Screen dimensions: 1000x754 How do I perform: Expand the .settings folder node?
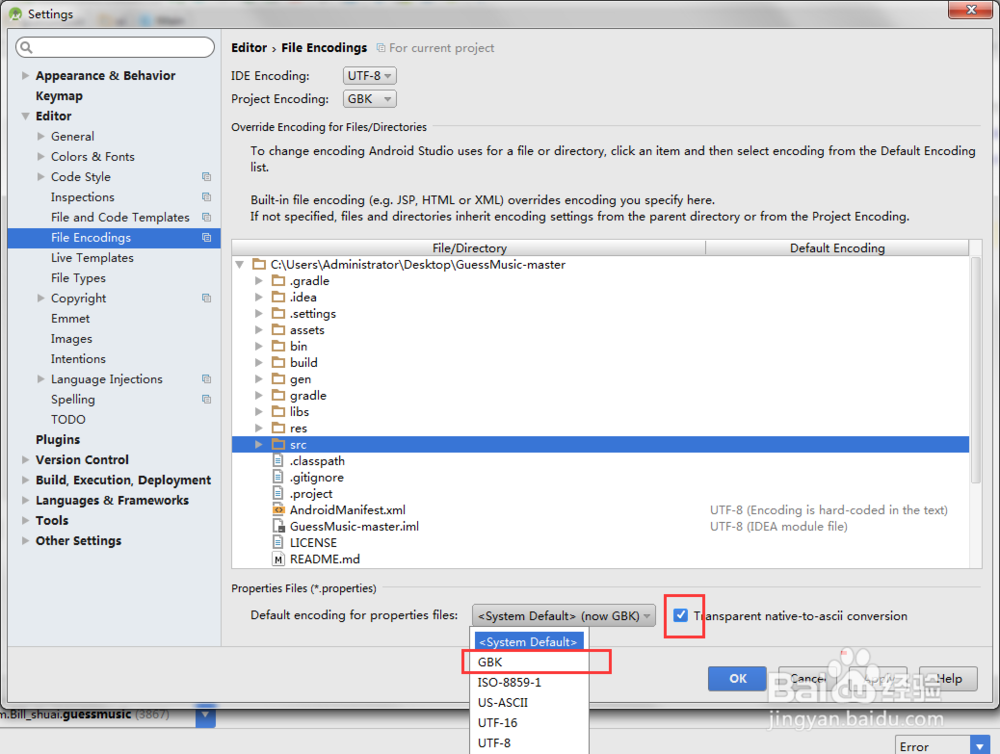[x=258, y=313]
